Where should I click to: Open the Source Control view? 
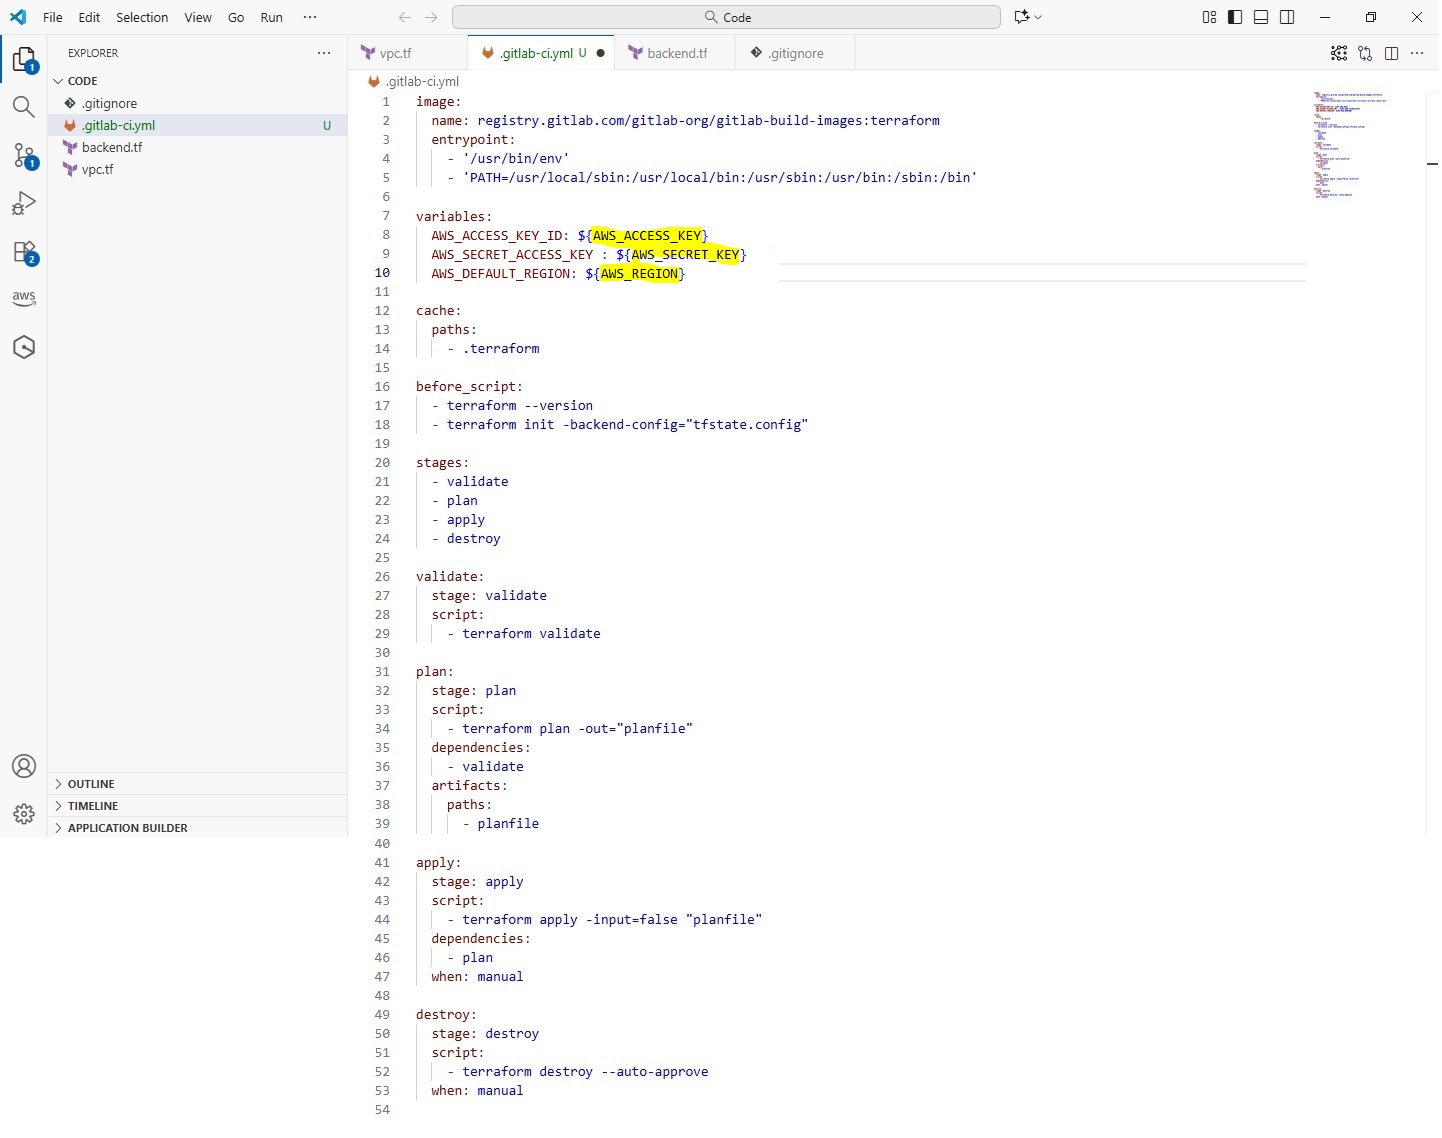pyautogui.click(x=24, y=155)
